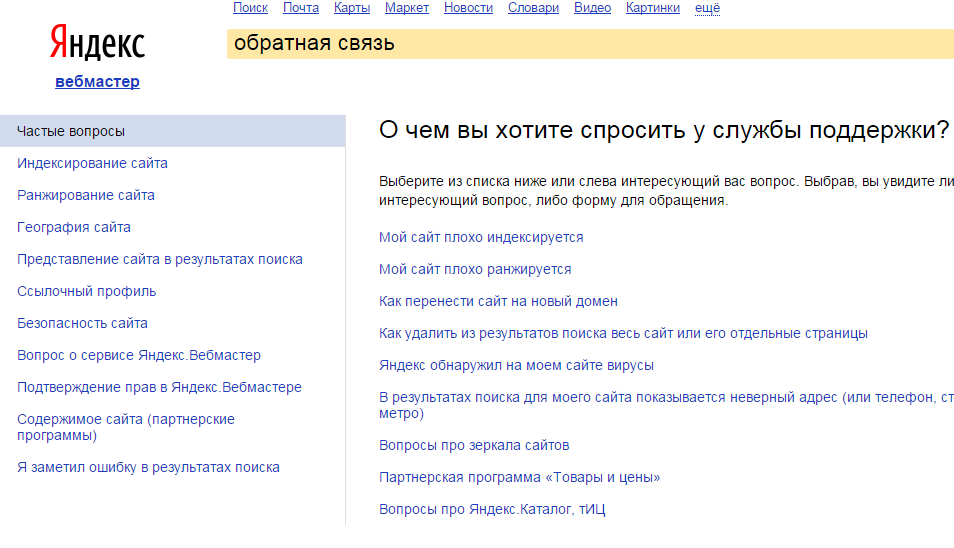The height and width of the screenshot is (548, 954).
Task: Click the Яндекс logo
Action: (97, 44)
